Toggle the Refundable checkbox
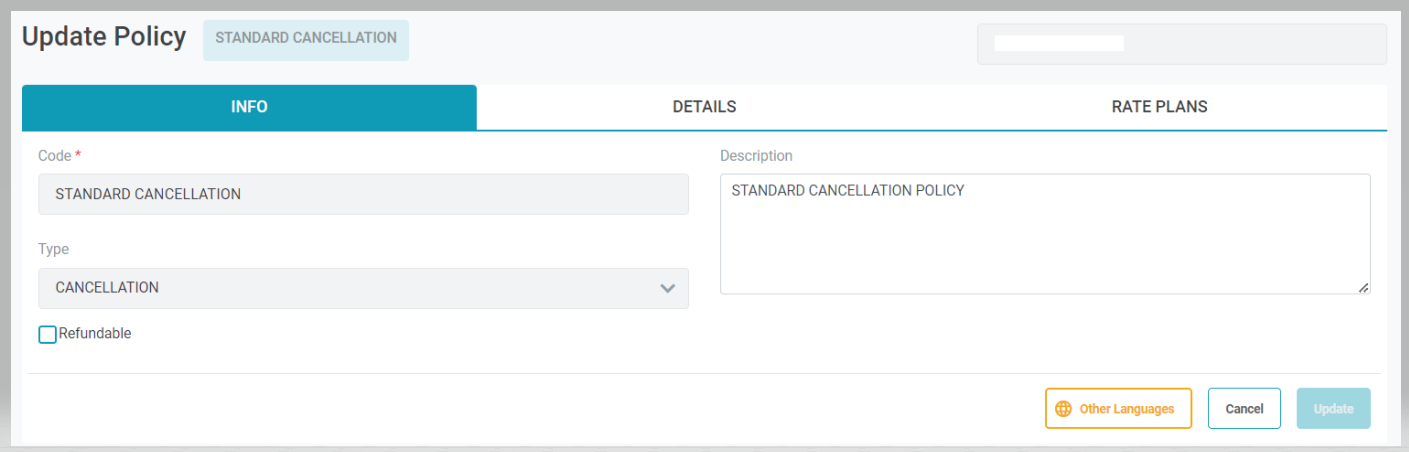 click(47, 335)
